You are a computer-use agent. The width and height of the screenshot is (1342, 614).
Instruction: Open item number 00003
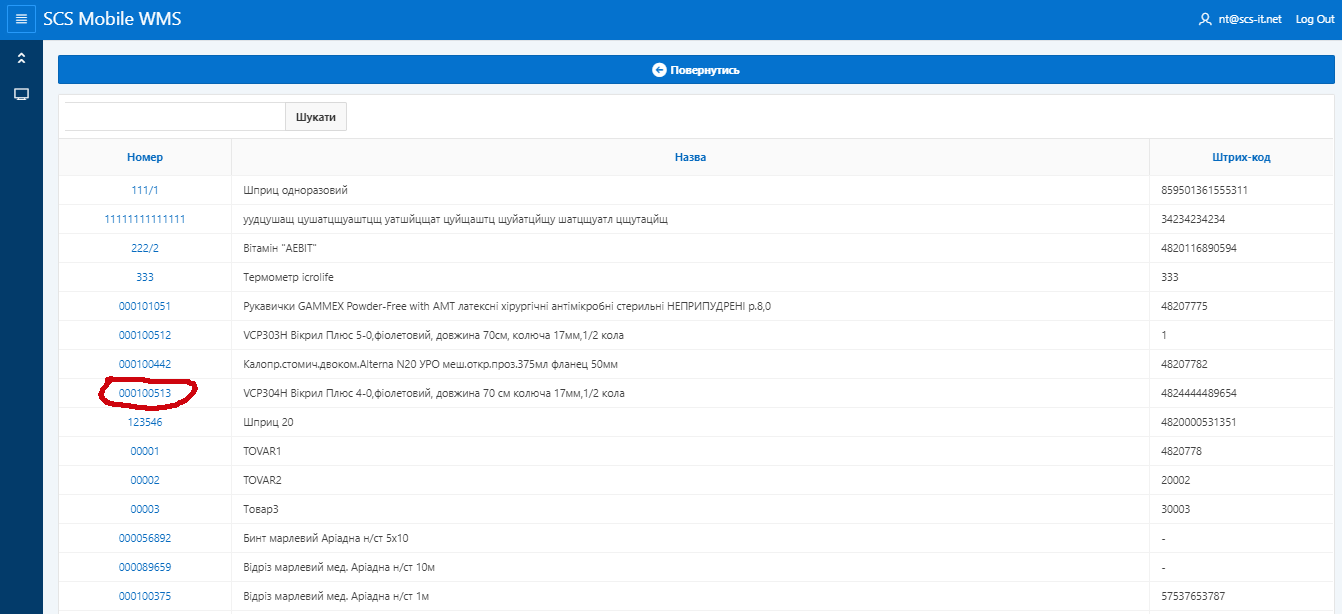(x=145, y=509)
